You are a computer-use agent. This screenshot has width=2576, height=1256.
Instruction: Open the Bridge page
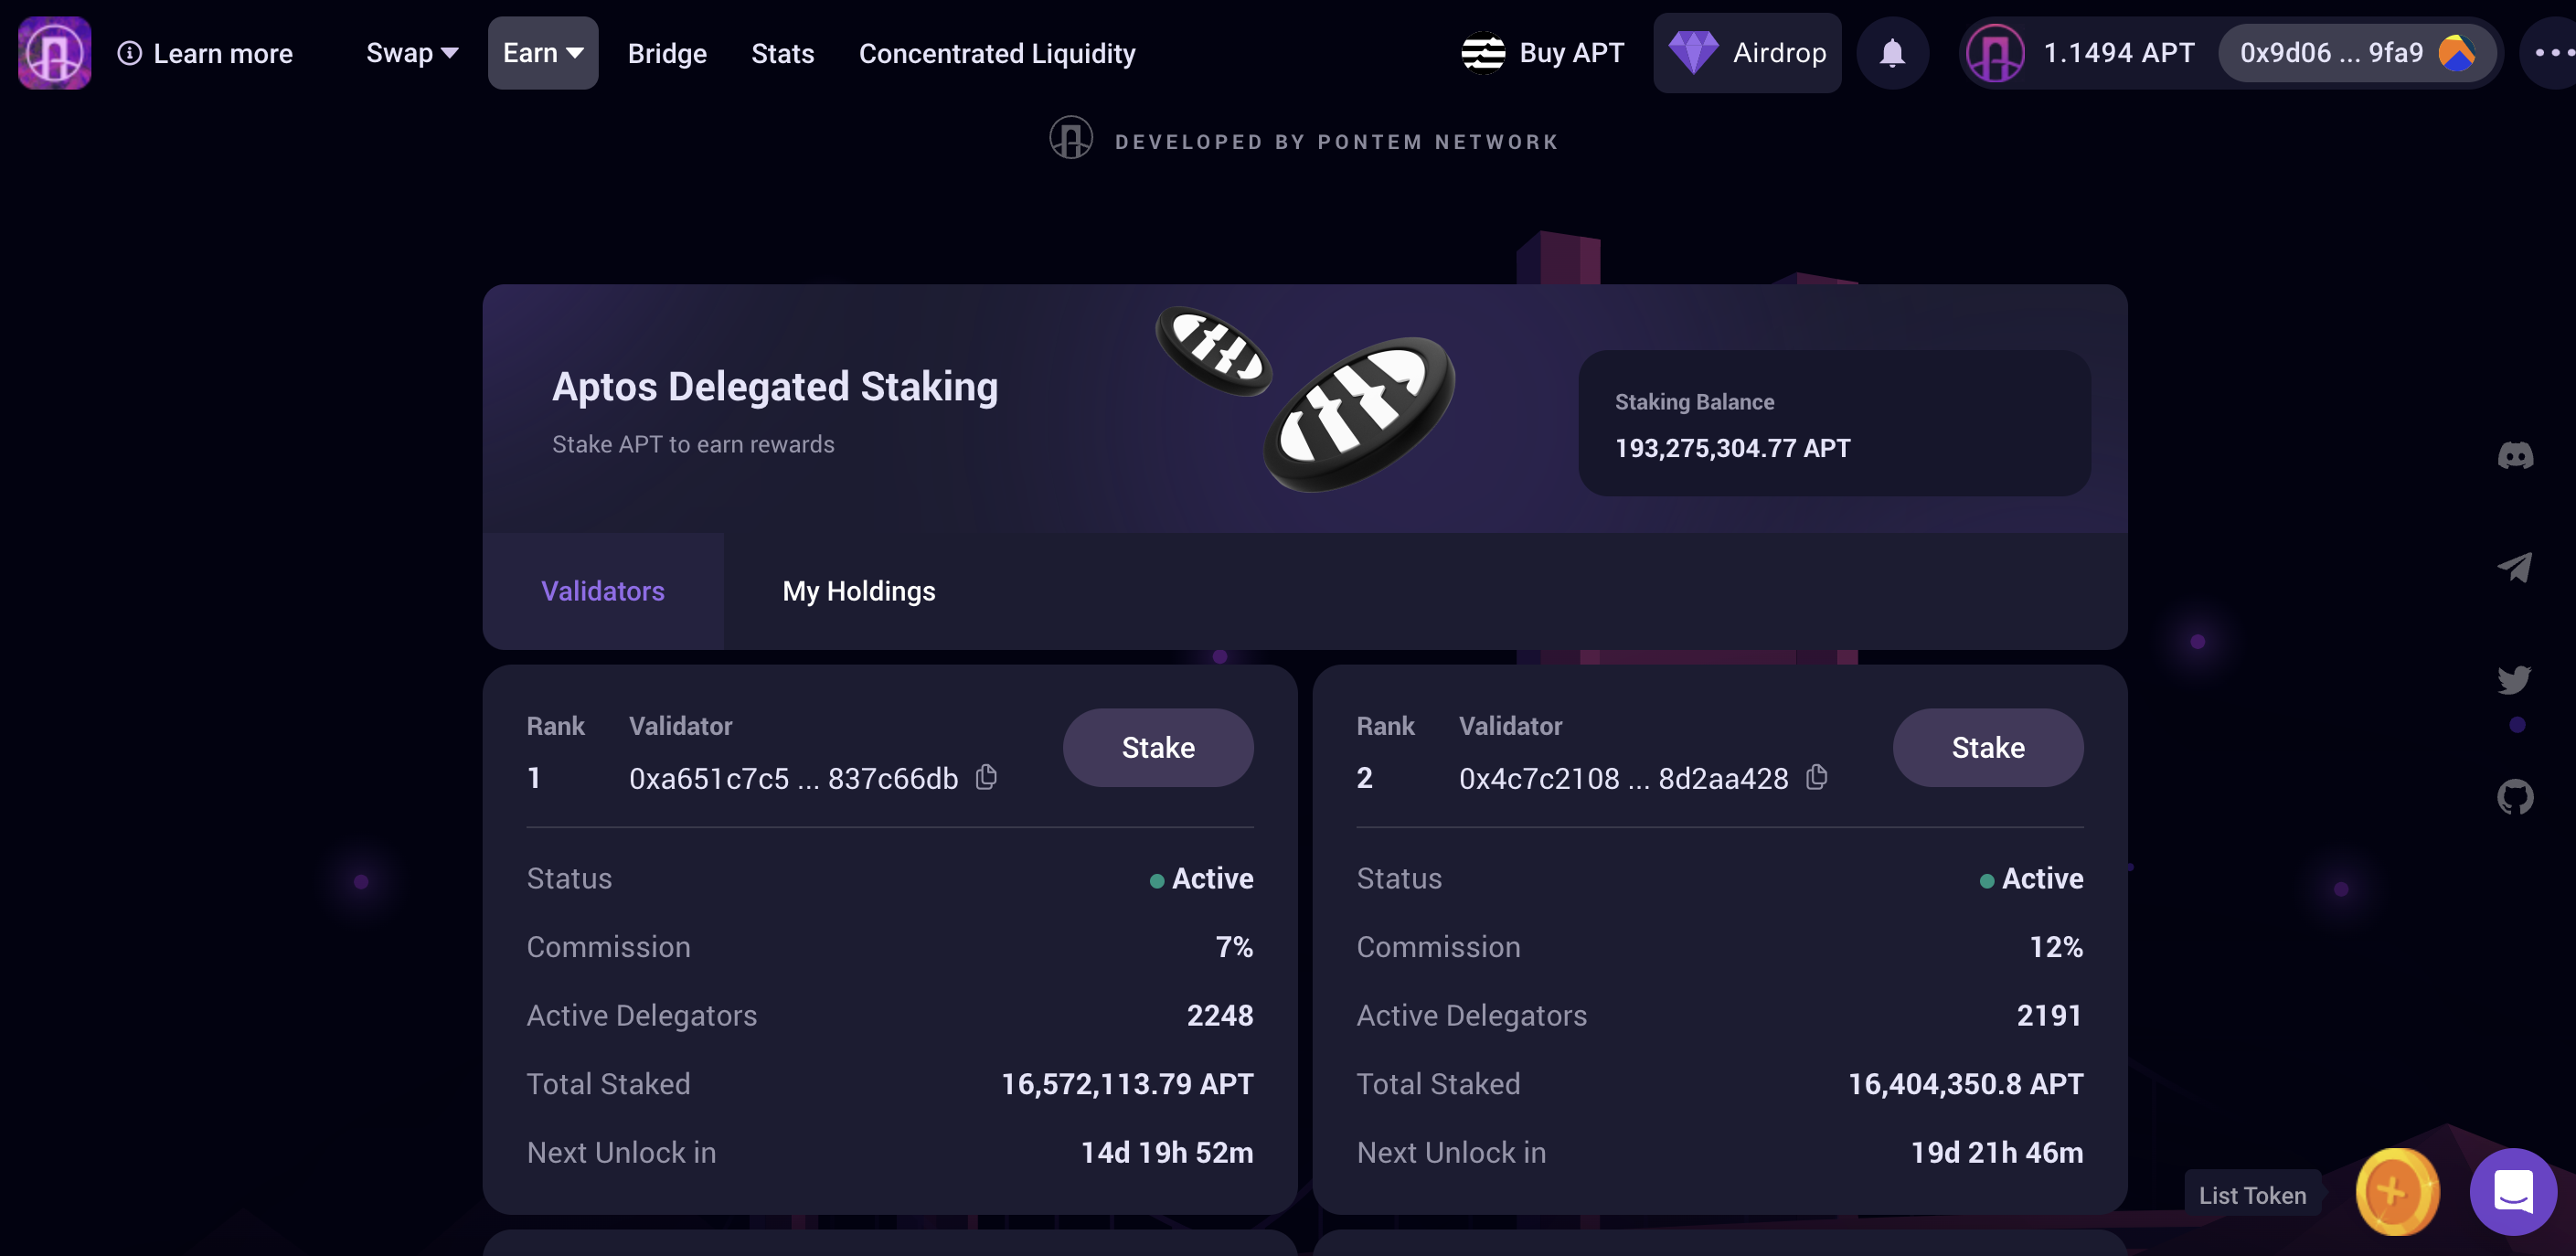[667, 53]
